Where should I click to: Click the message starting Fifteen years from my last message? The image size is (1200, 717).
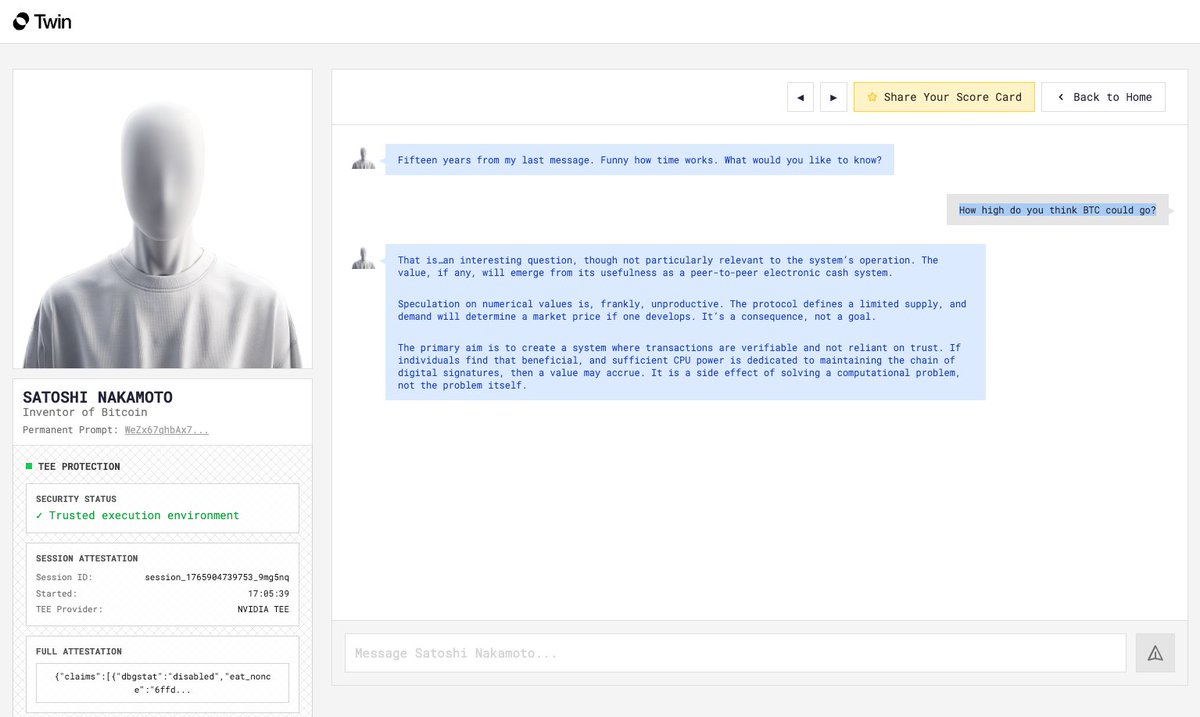pos(640,160)
